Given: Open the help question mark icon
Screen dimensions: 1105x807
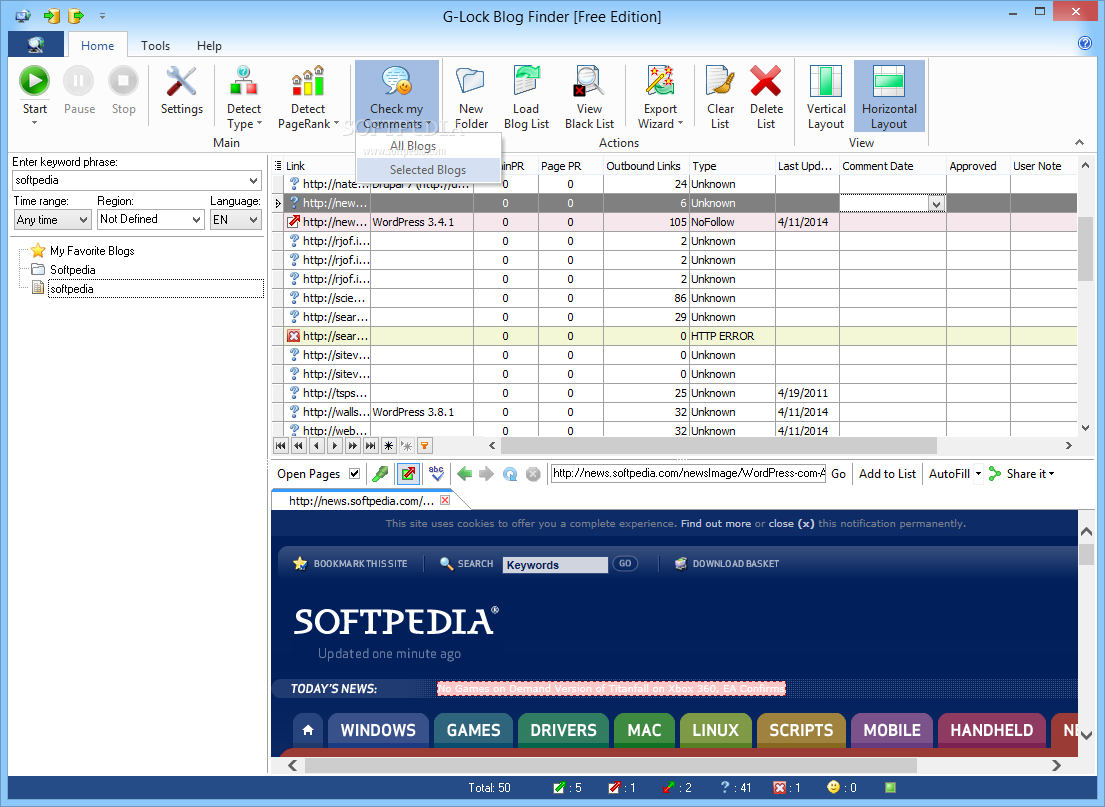Looking at the screenshot, I should point(1085,43).
